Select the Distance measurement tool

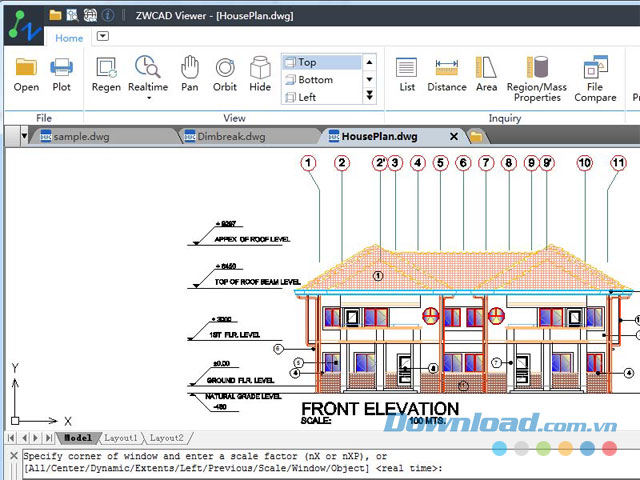click(447, 74)
